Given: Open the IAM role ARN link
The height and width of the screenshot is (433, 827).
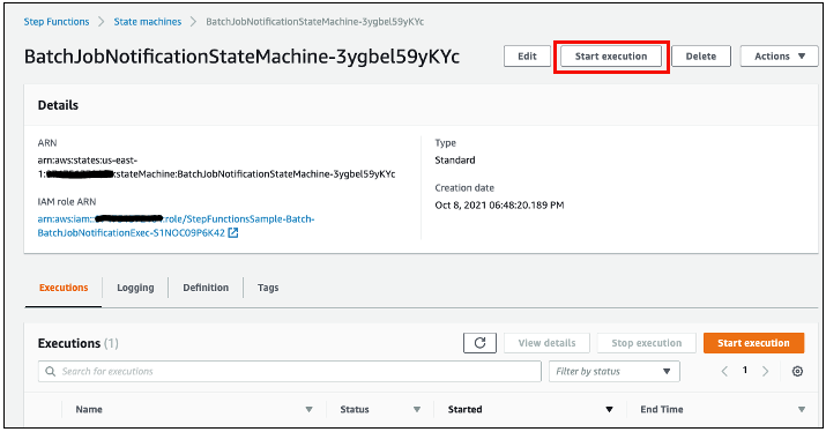Looking at the screenshot, I should click(x=176, y=226).
